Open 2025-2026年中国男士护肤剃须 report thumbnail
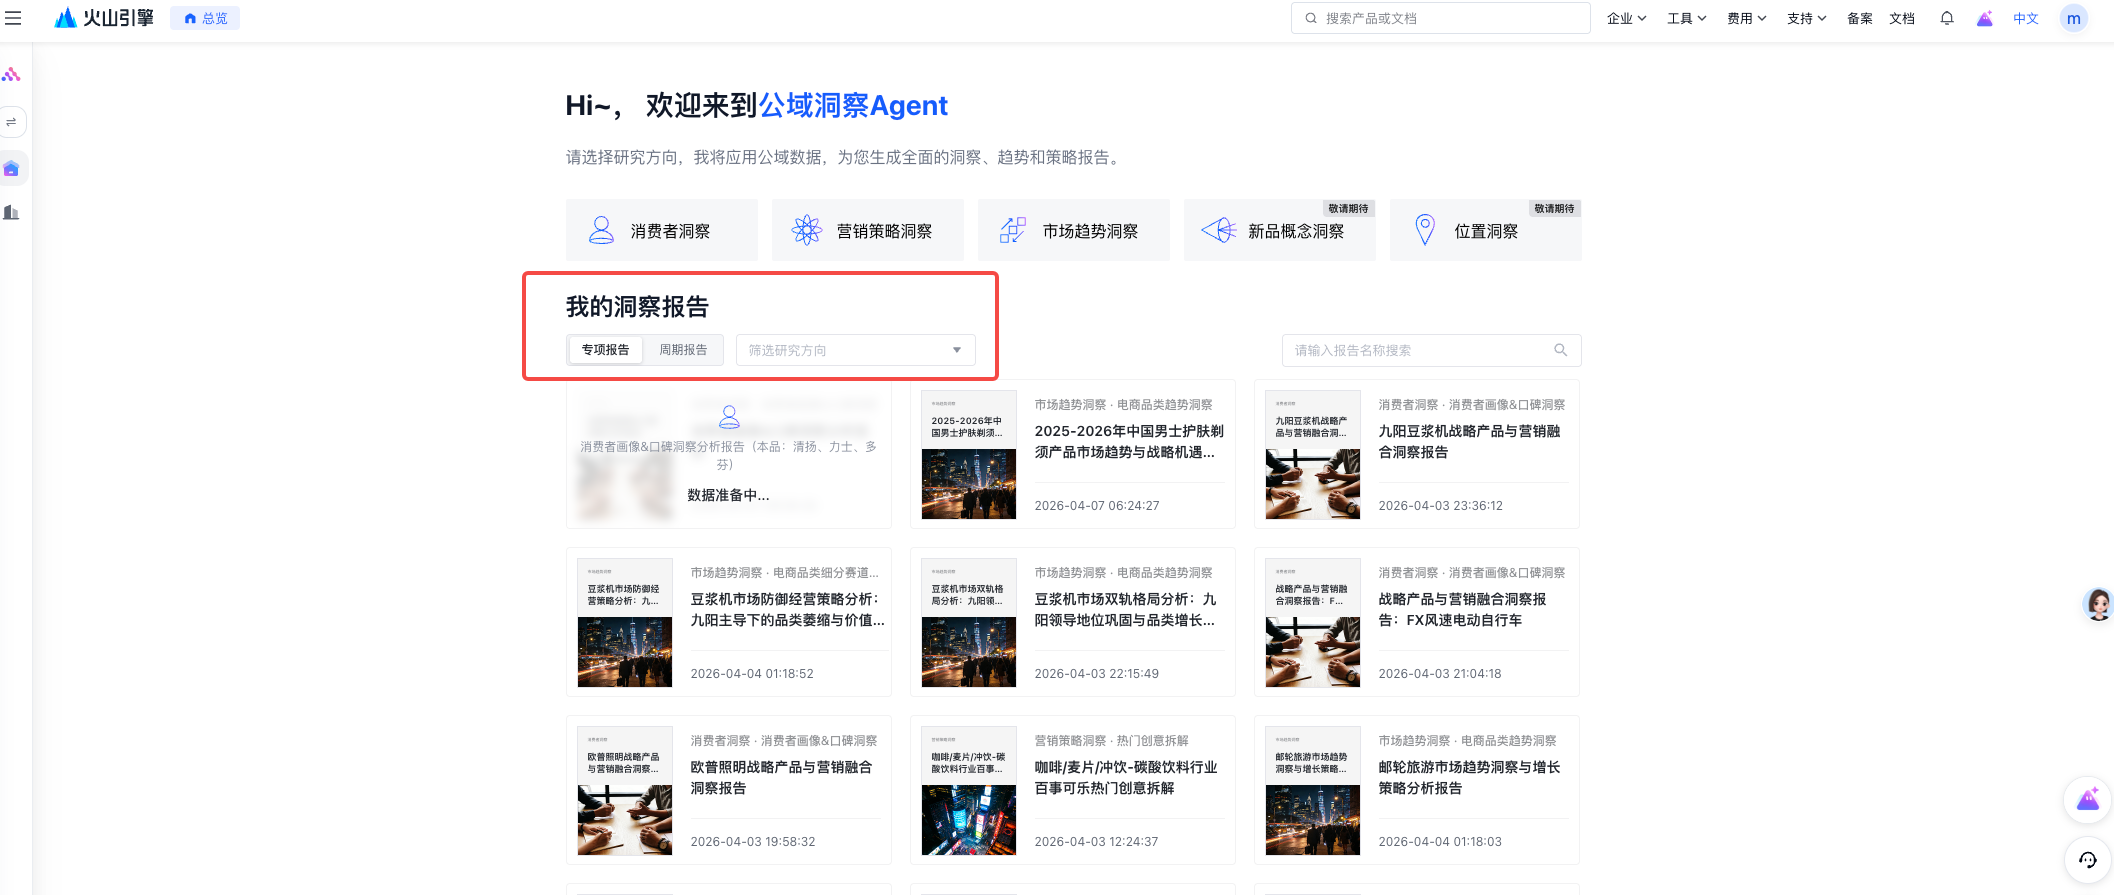The height and width of the screenshot is (895, 2114). [969, 455]
